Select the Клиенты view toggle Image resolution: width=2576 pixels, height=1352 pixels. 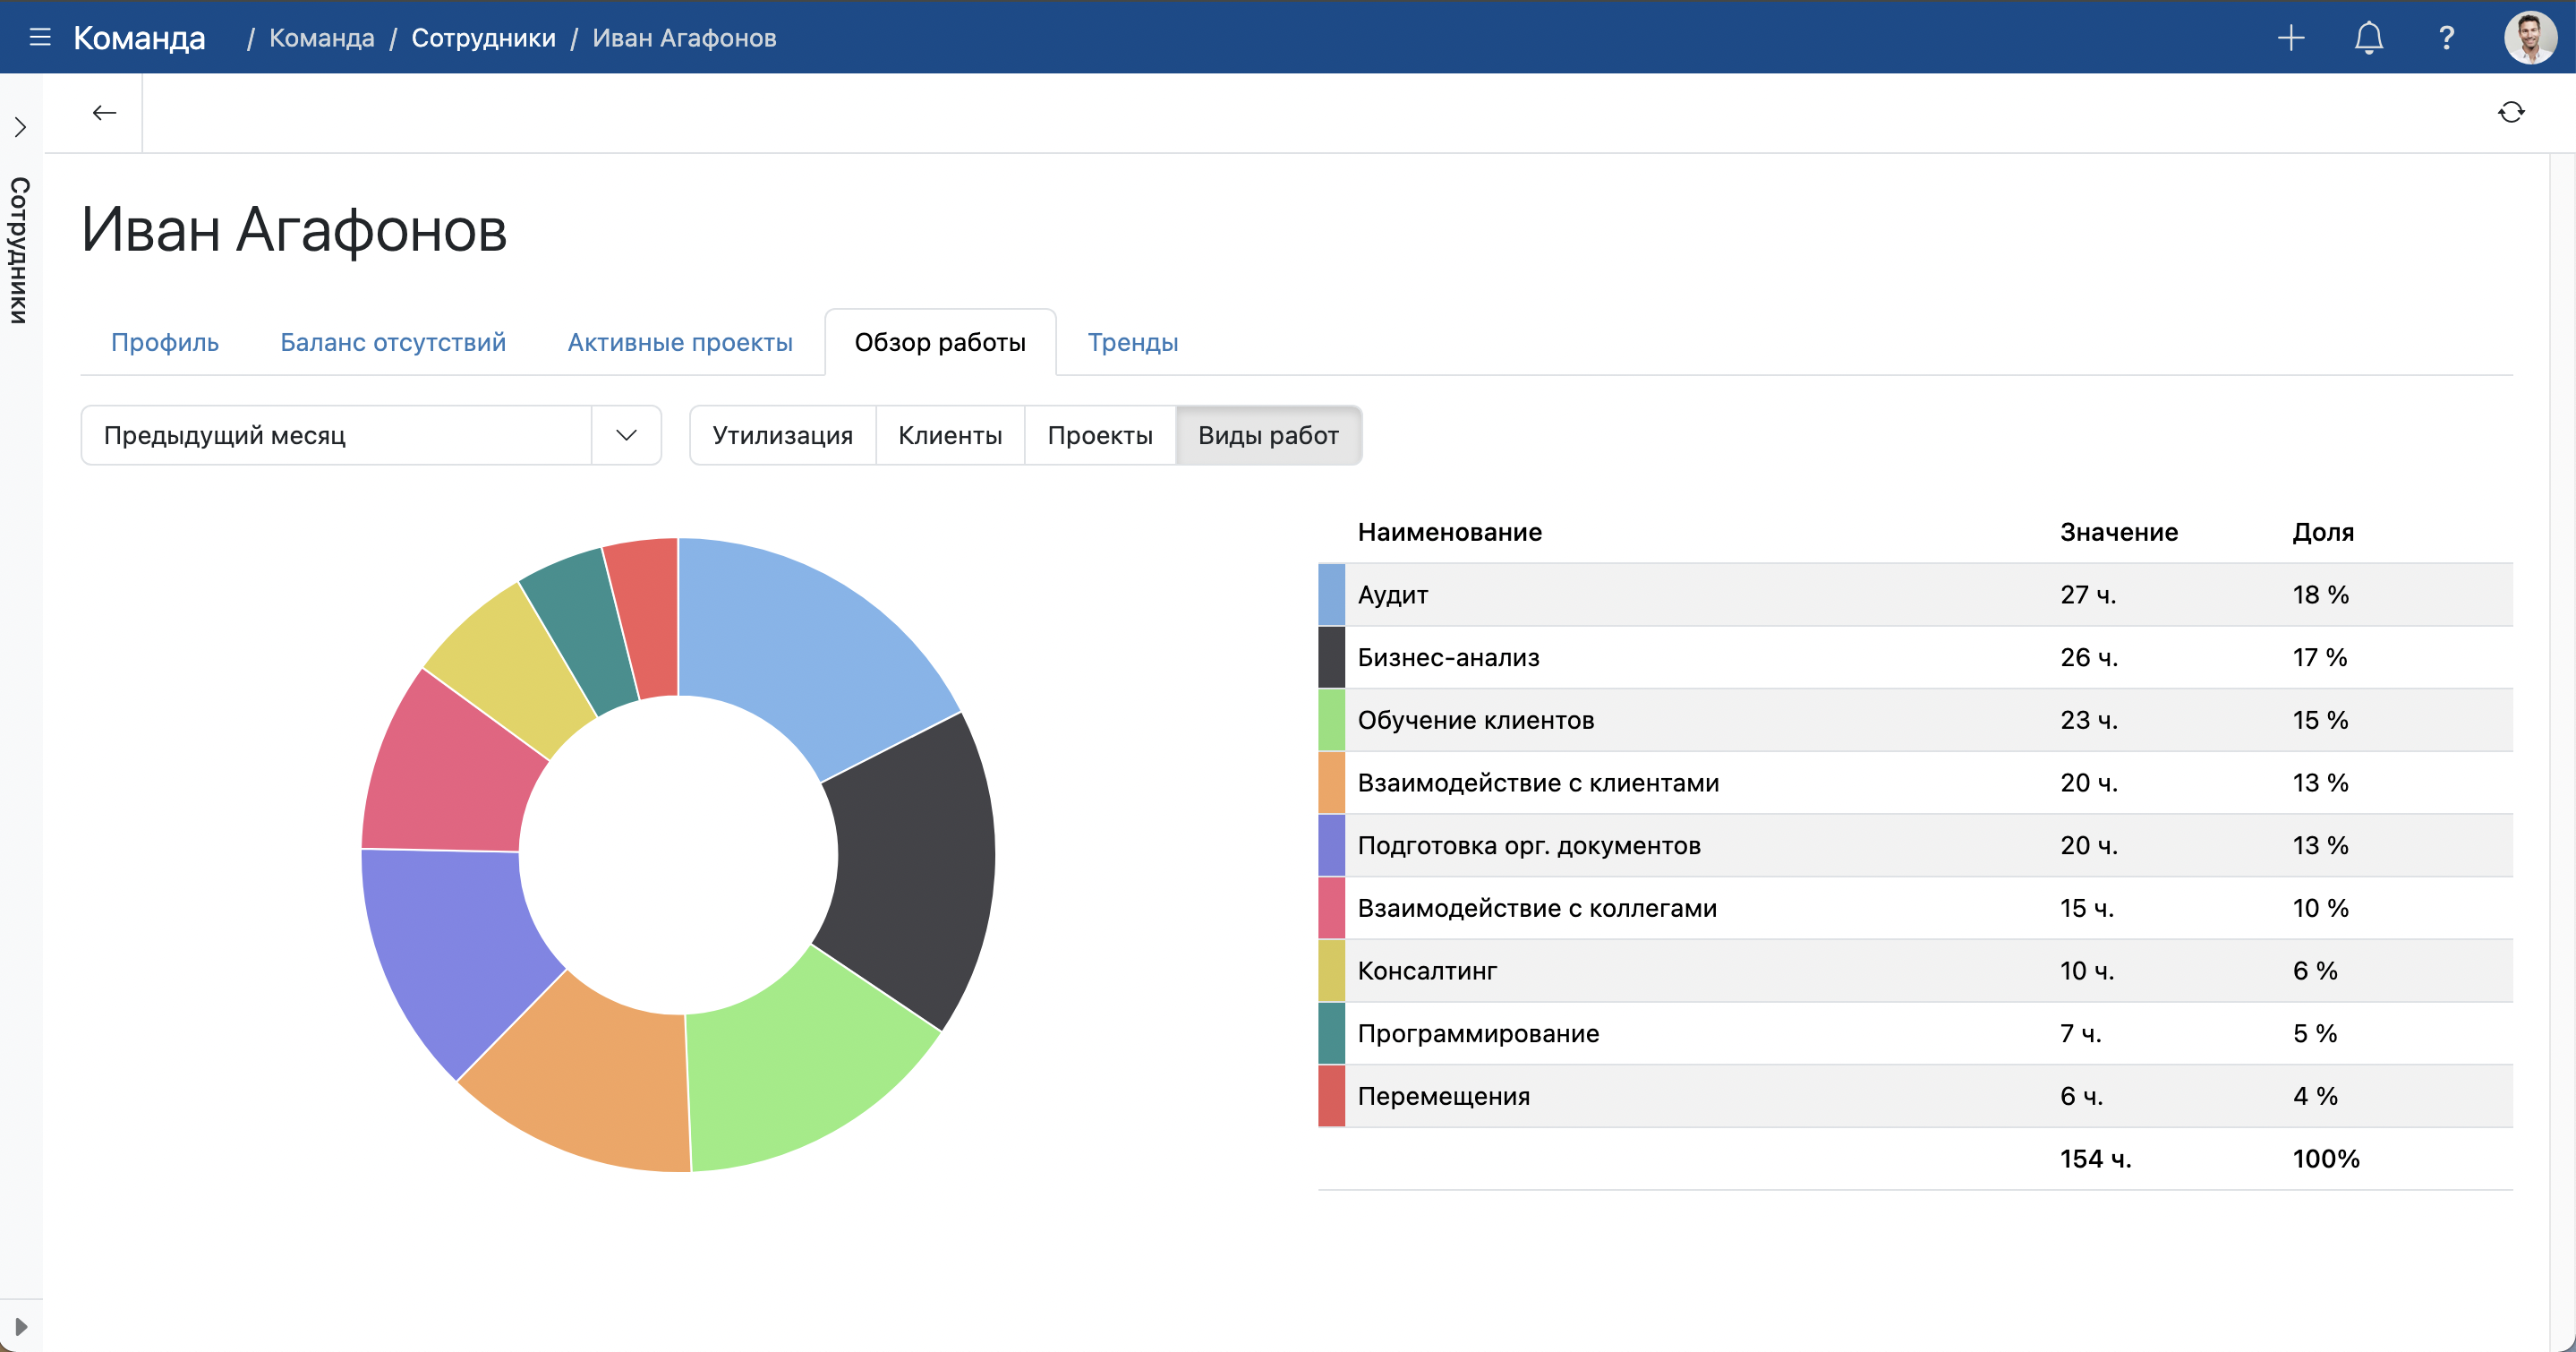click(x=950, y=435)
